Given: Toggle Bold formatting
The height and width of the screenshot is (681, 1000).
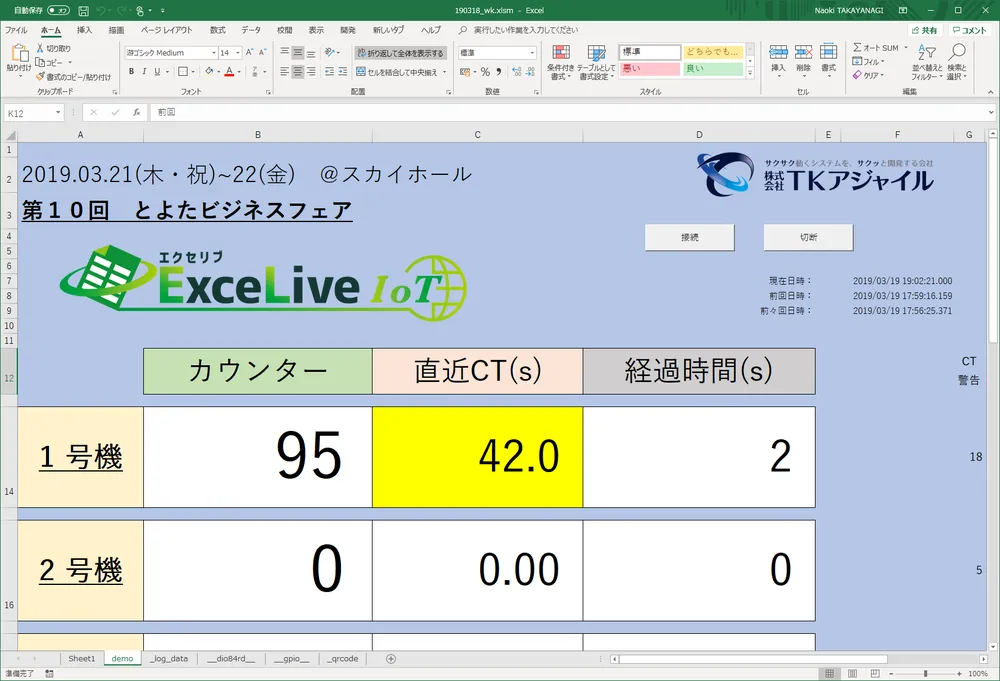Looking at the screenshot, I should point(131,71).
